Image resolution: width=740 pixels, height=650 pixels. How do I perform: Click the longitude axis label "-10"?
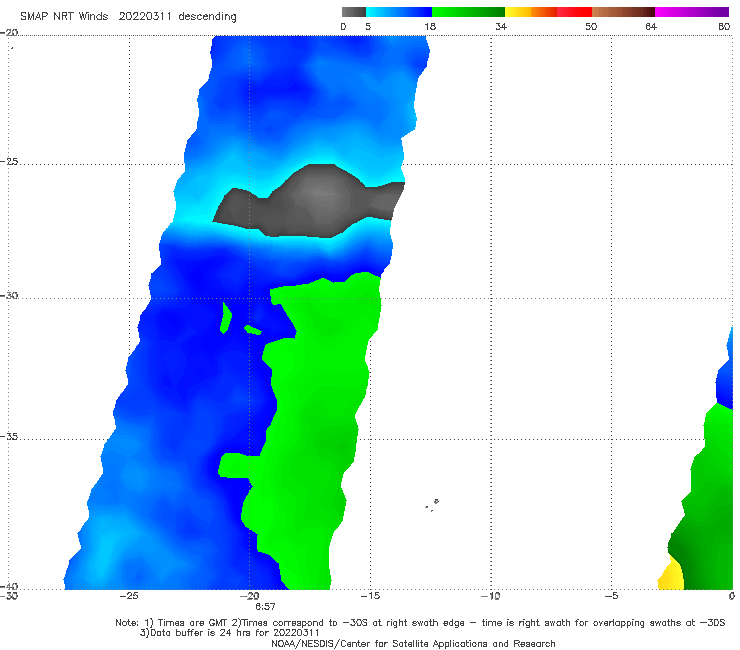click(490, 596)
